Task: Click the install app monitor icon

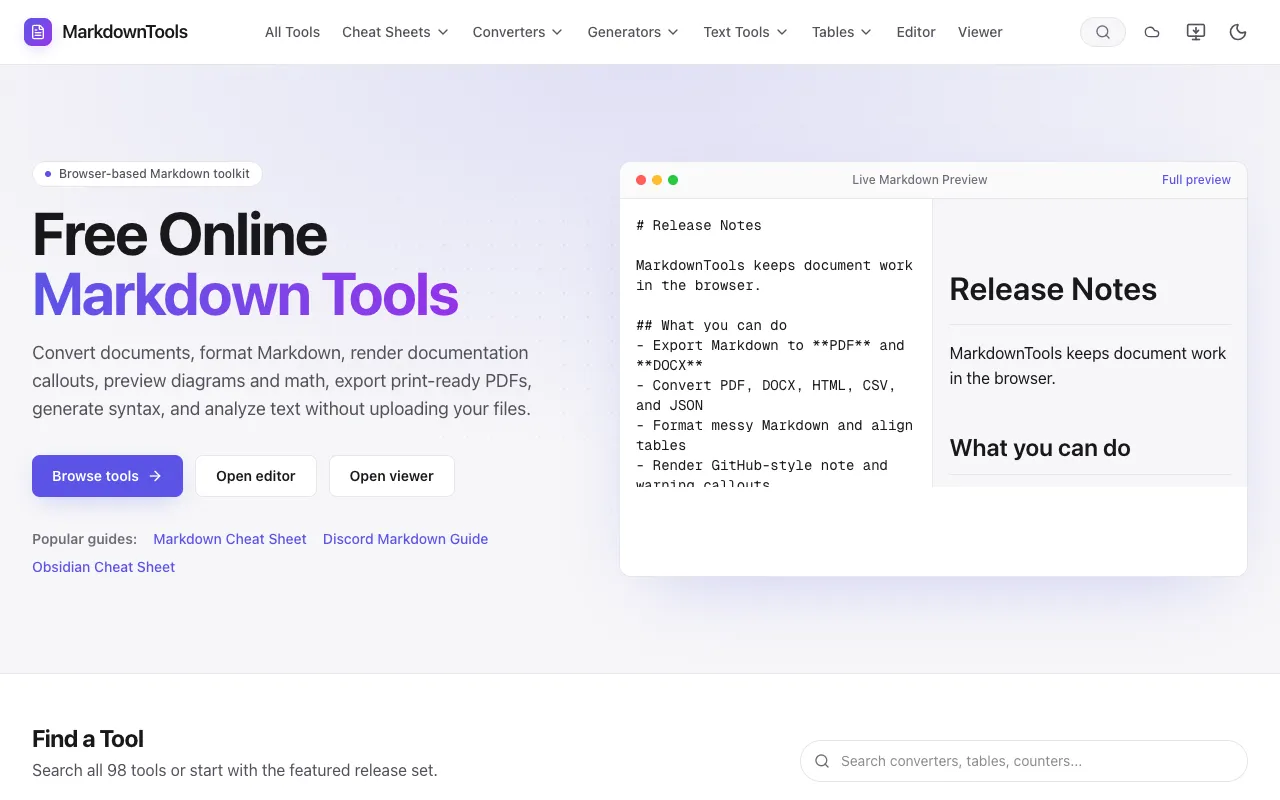Action: [x=1195, y=32]
